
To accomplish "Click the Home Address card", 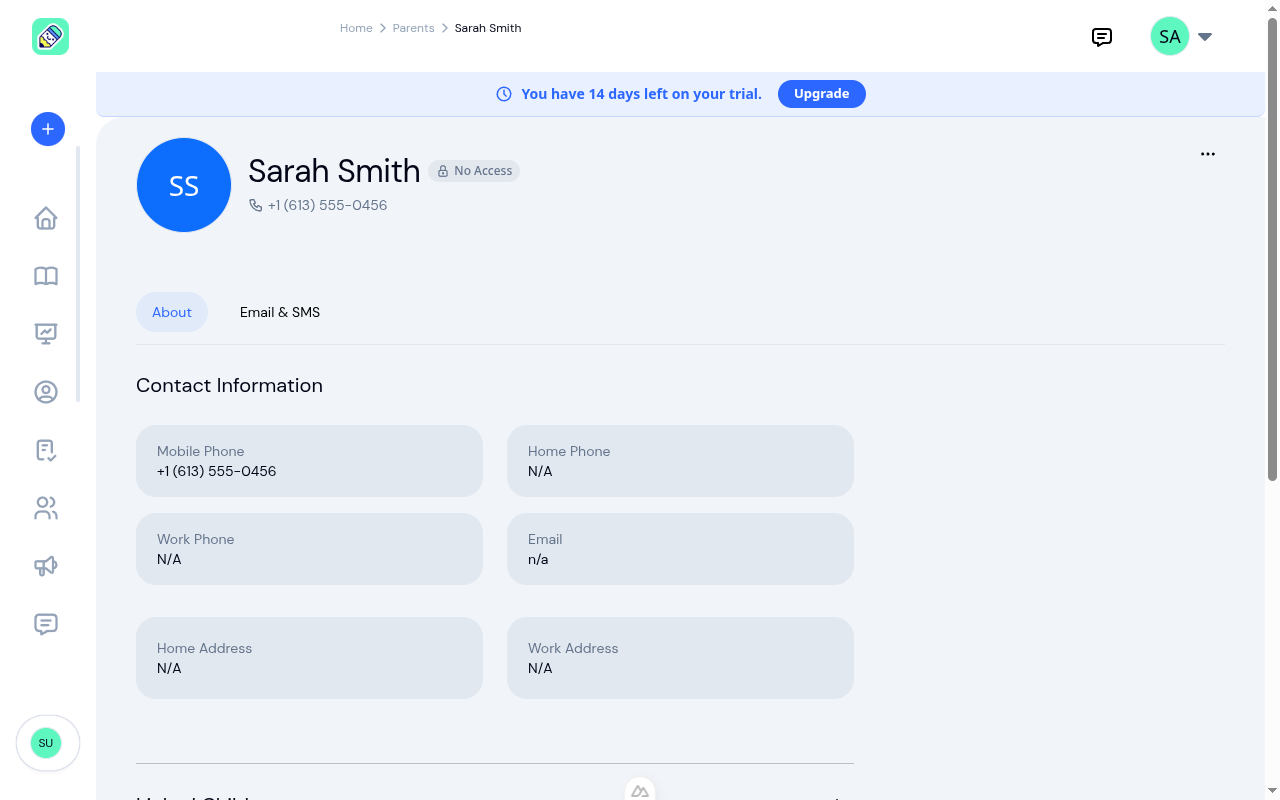I will click(309, 658).
